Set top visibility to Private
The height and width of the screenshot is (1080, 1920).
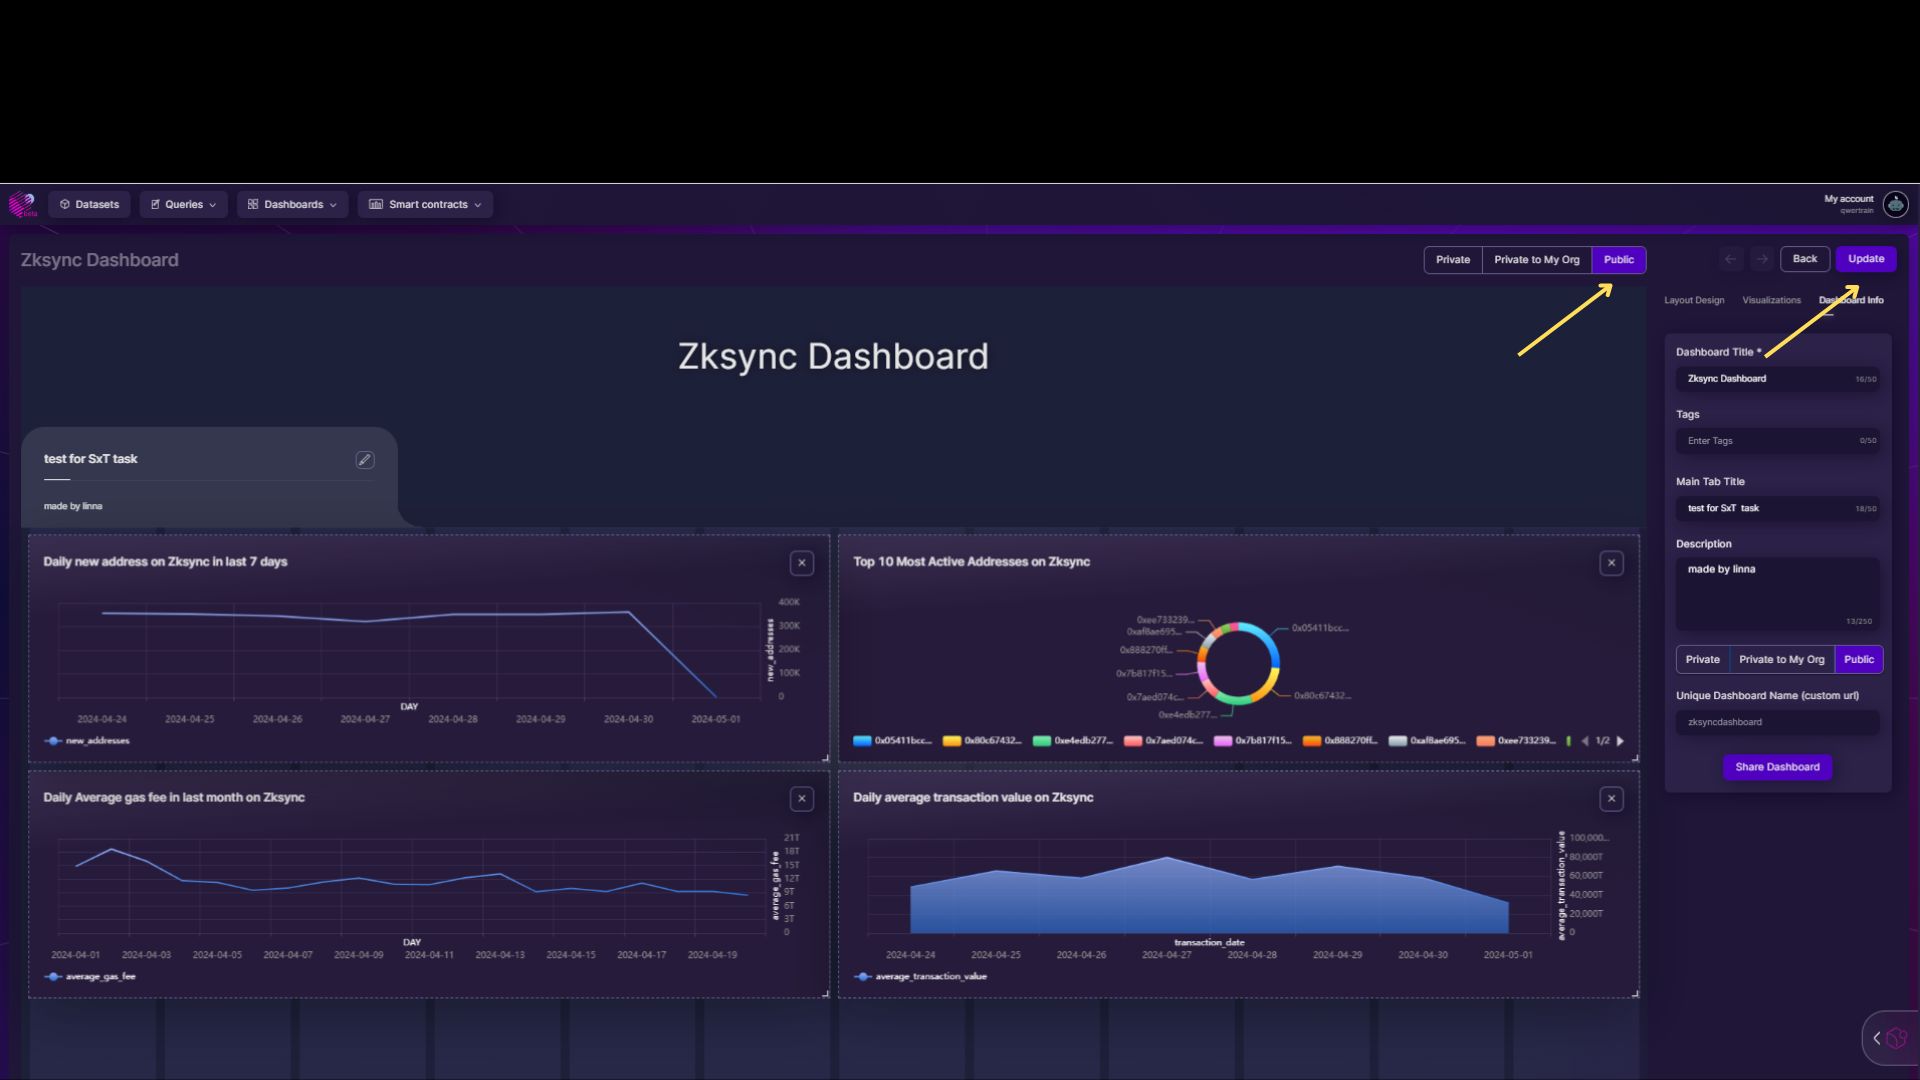tap(1453, 260)
